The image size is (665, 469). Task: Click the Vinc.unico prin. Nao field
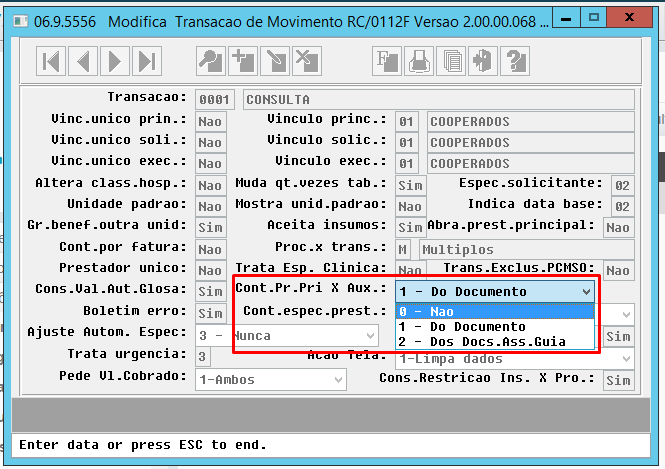[210, 122]
